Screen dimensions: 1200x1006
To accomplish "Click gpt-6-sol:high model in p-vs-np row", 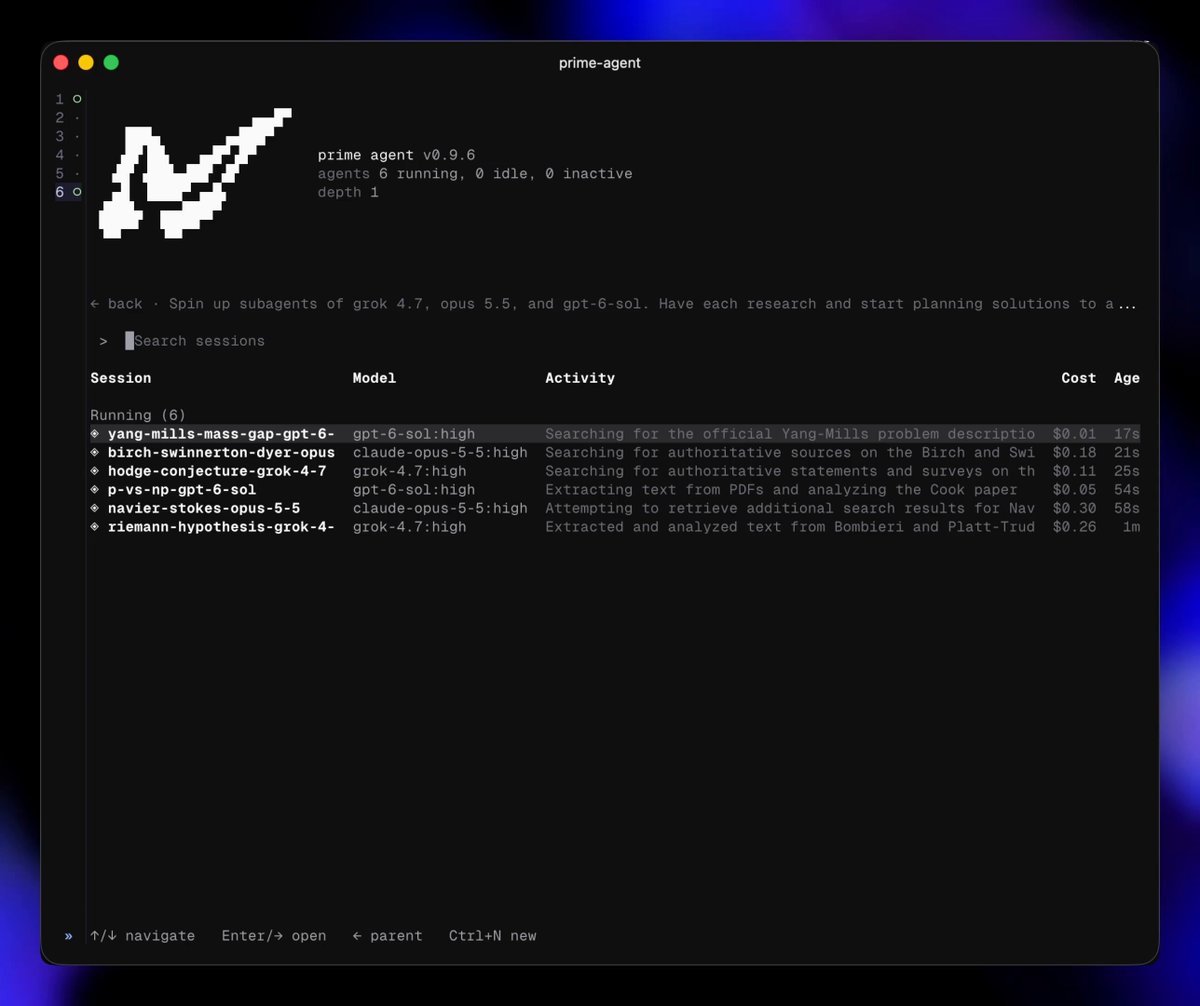I will tap(414, 490).
